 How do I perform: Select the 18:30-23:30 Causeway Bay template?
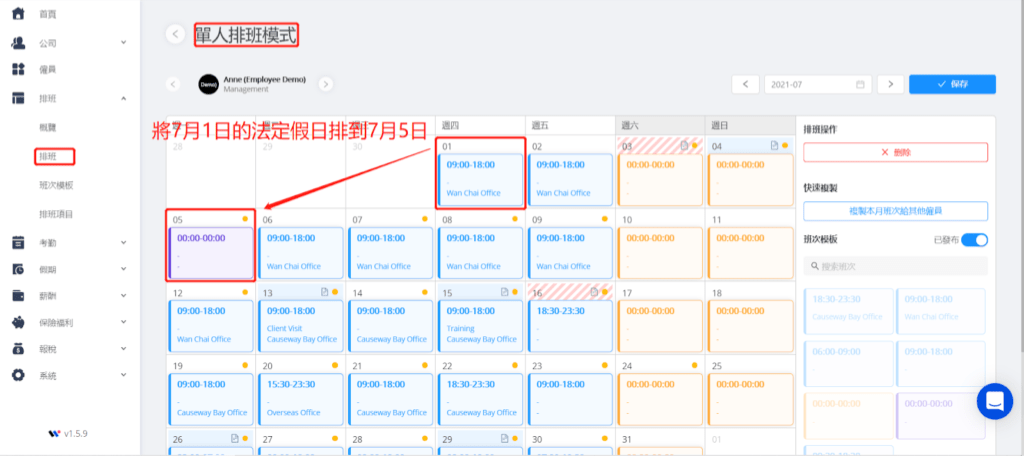[848, 311]
